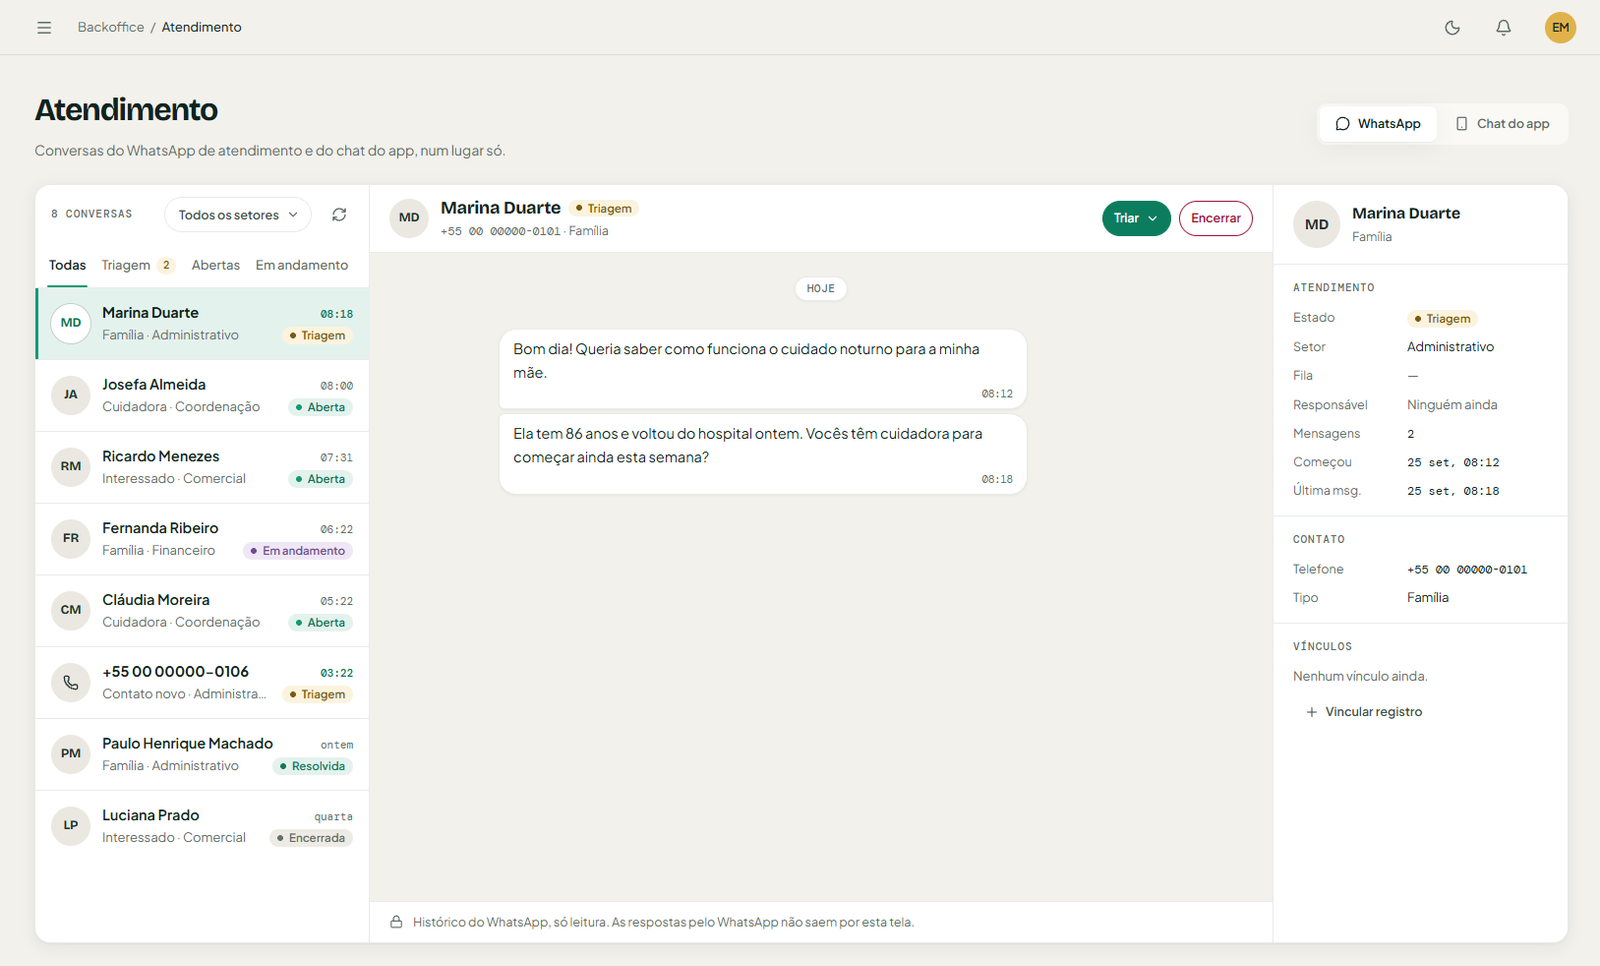
Task: Click Josefa Almeida's JA avatar
Action: (71, 395)
